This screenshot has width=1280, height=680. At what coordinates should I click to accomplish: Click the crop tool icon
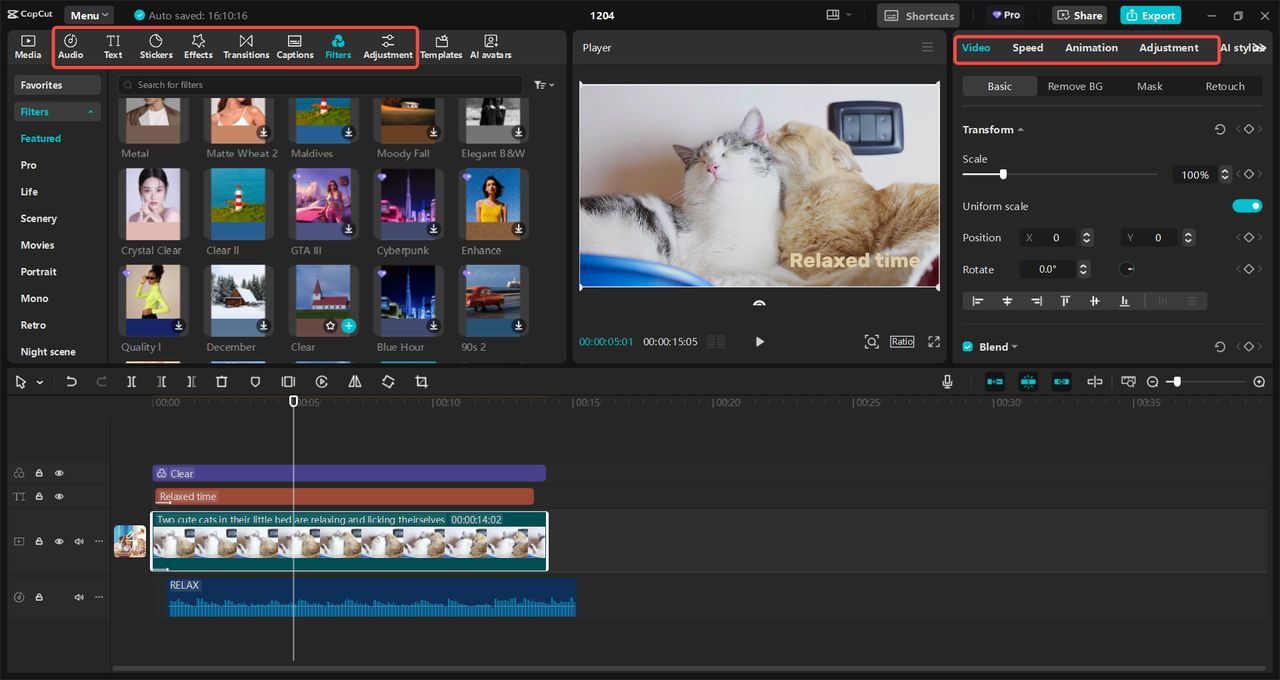421,382
